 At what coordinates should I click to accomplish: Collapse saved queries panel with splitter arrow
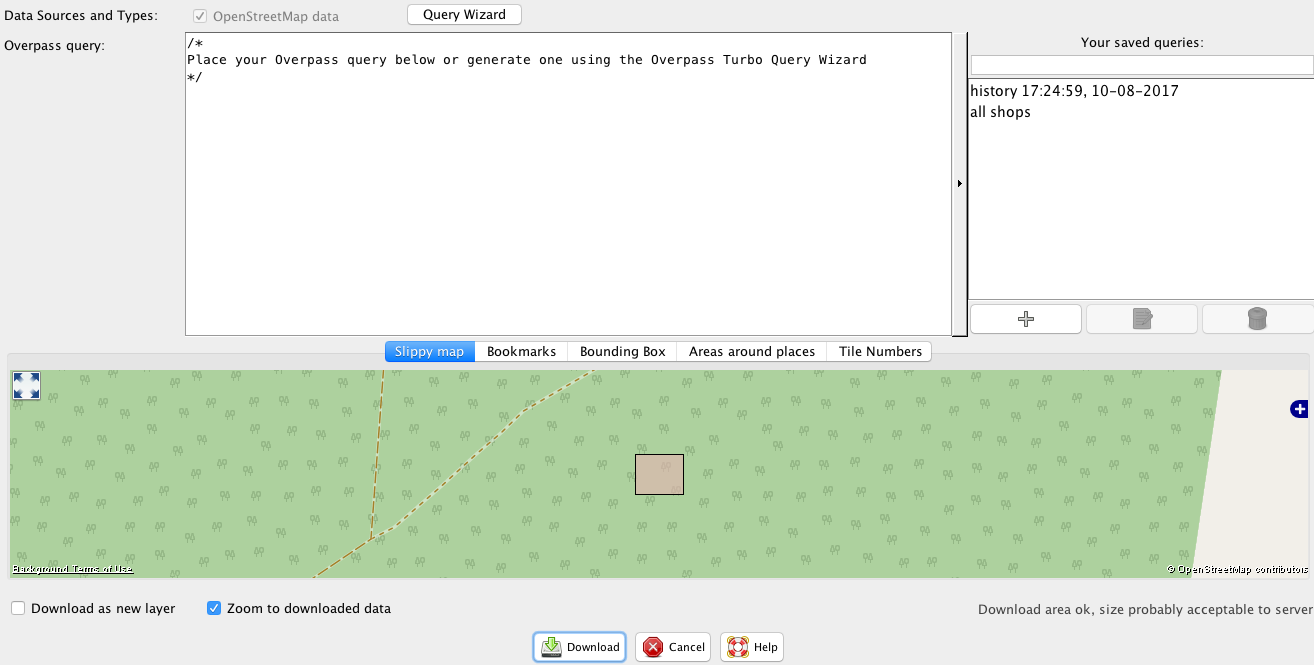960,184
